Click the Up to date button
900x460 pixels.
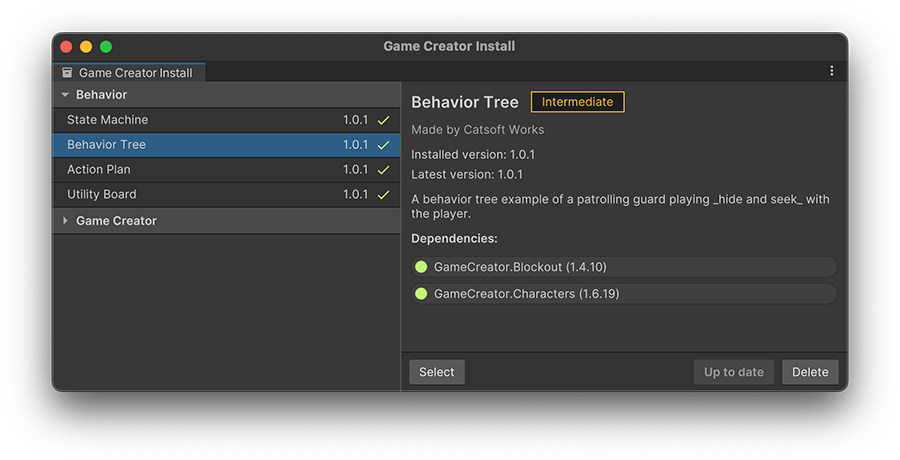point(734,372)
